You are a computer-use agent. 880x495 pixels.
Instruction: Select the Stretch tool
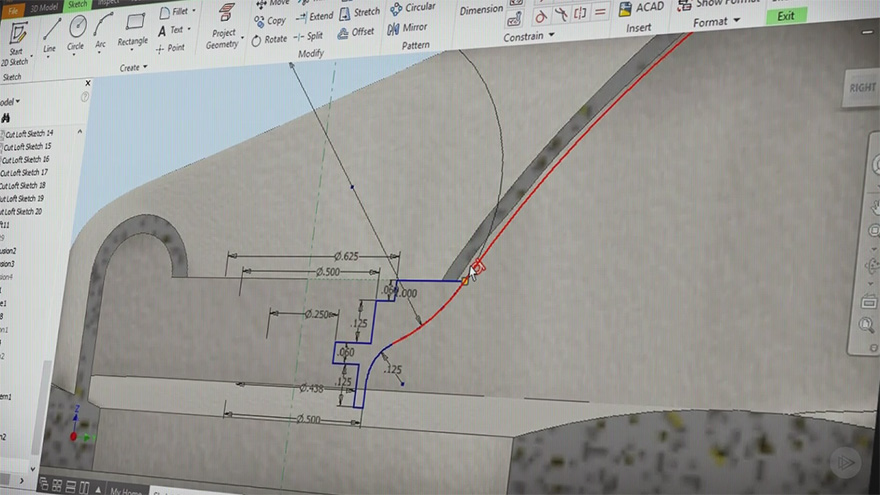coord(360,12)
